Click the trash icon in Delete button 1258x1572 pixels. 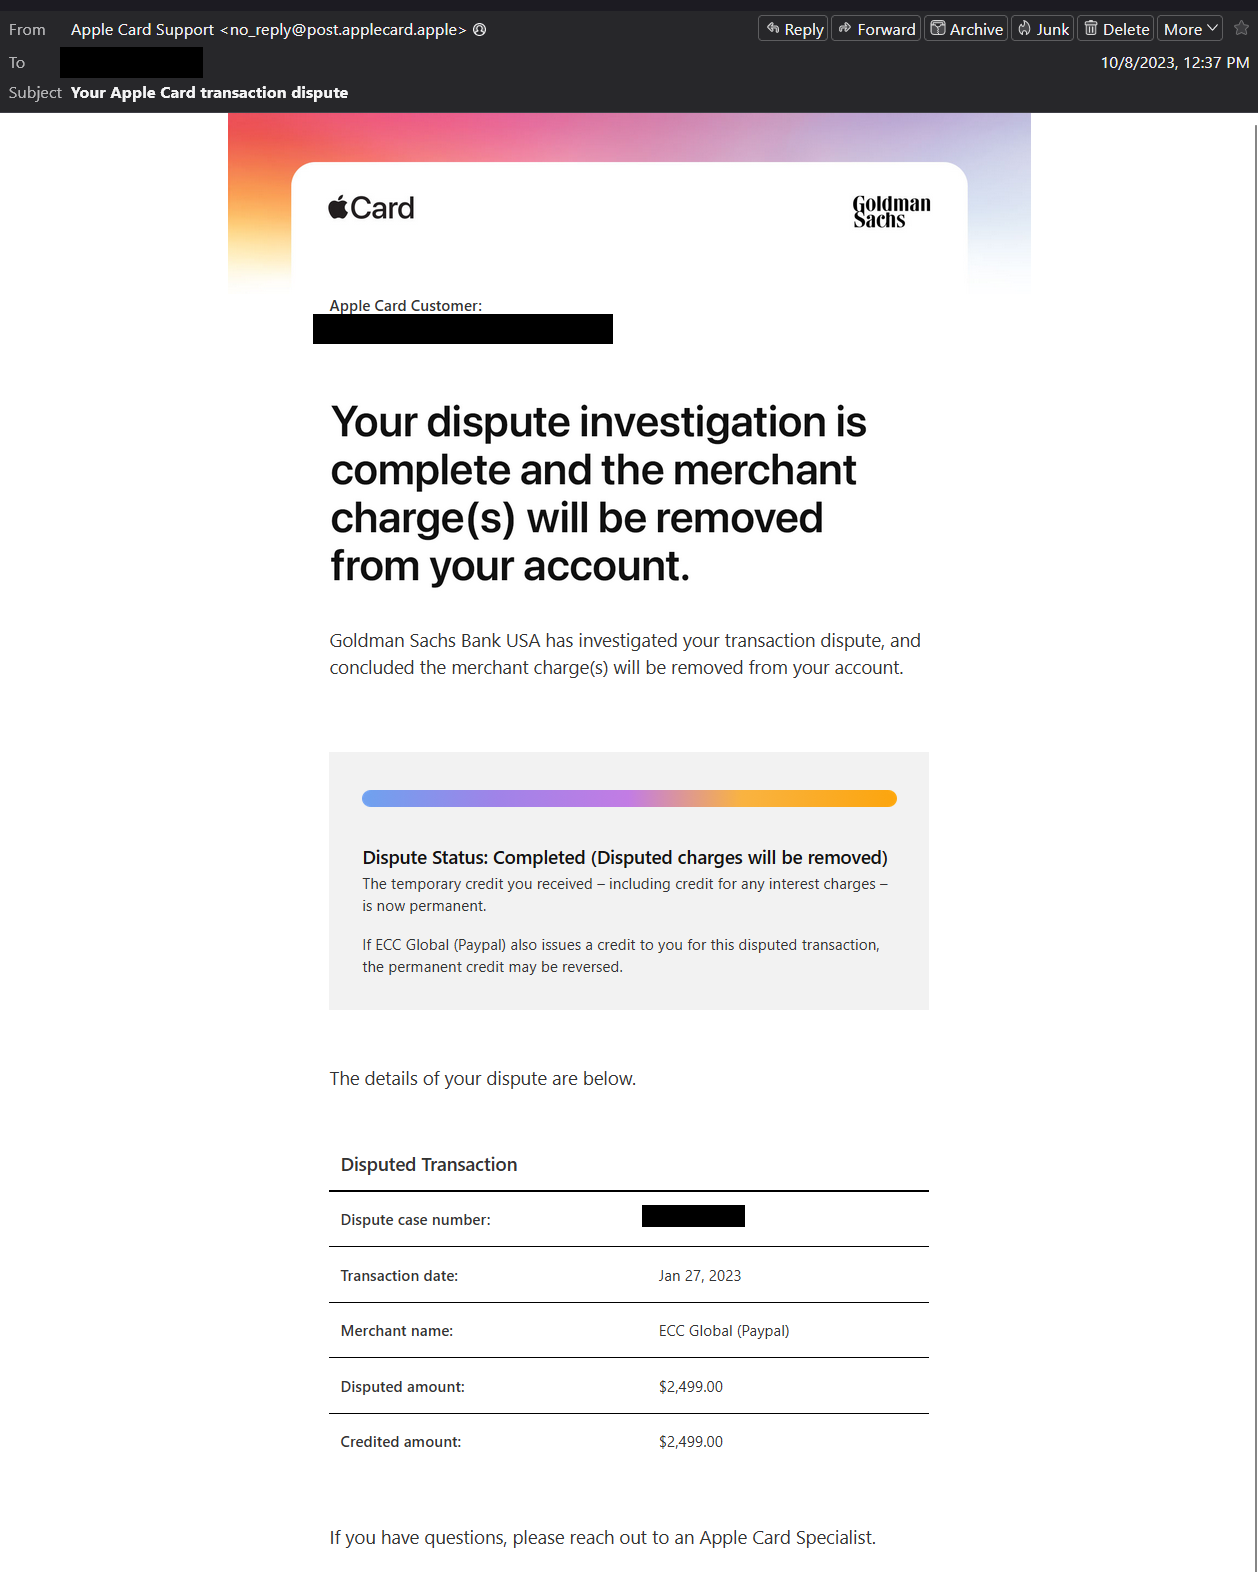coord(1091,28)
